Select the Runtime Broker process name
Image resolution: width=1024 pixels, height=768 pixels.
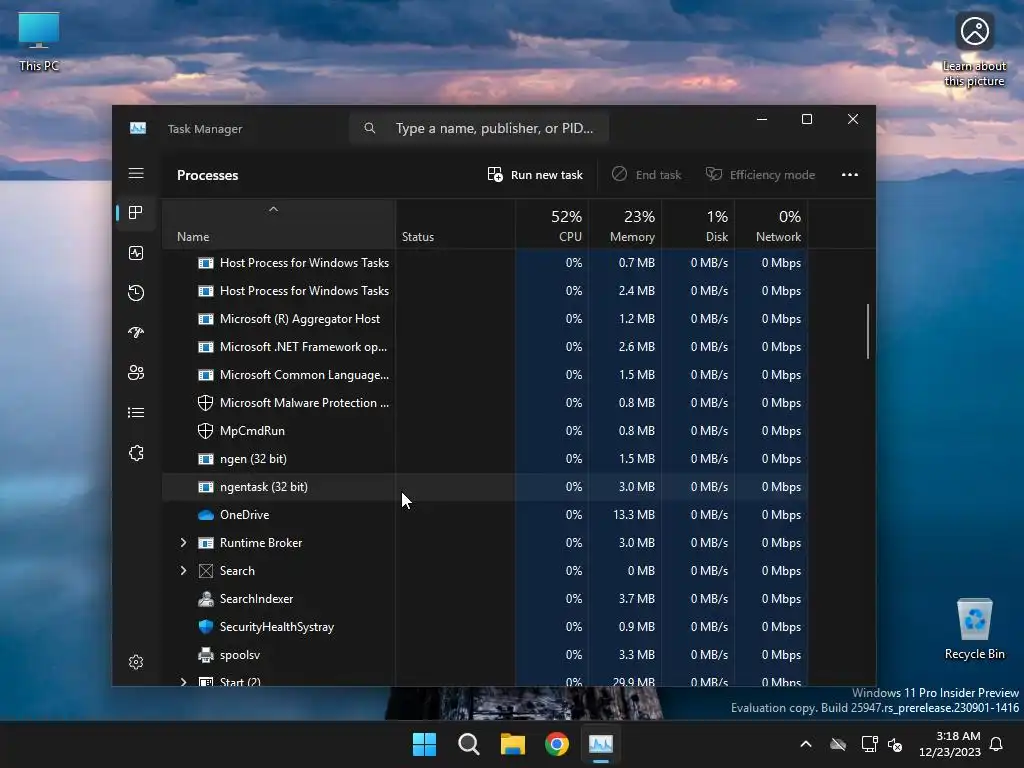tap(261, 543)
